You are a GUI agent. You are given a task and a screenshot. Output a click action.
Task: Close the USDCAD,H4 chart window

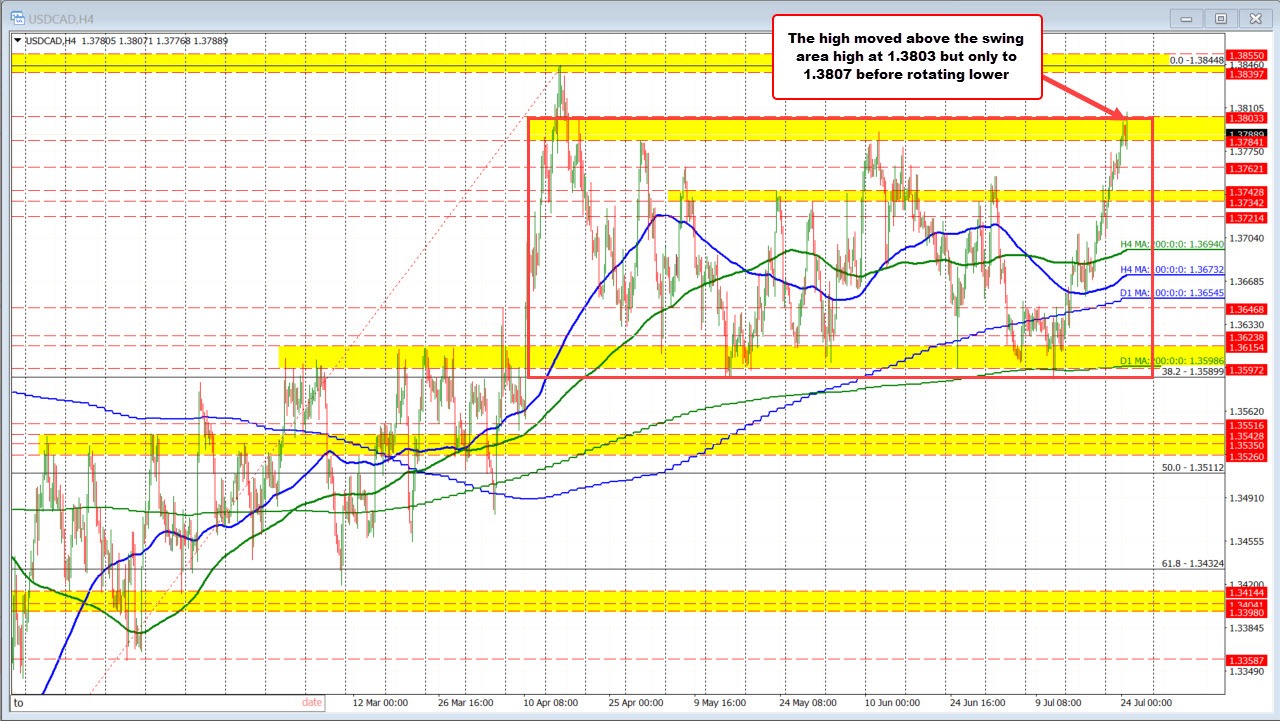point(1254,18)
